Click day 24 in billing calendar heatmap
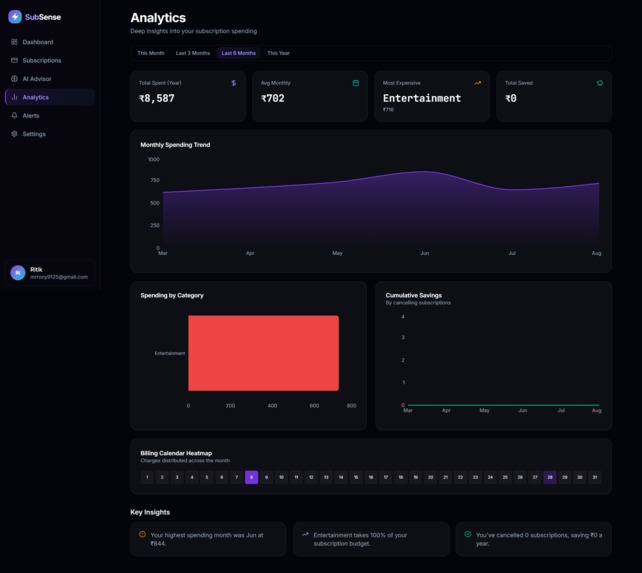The height and width of the screenshot is (573, 642). click(x=490, y=477)
